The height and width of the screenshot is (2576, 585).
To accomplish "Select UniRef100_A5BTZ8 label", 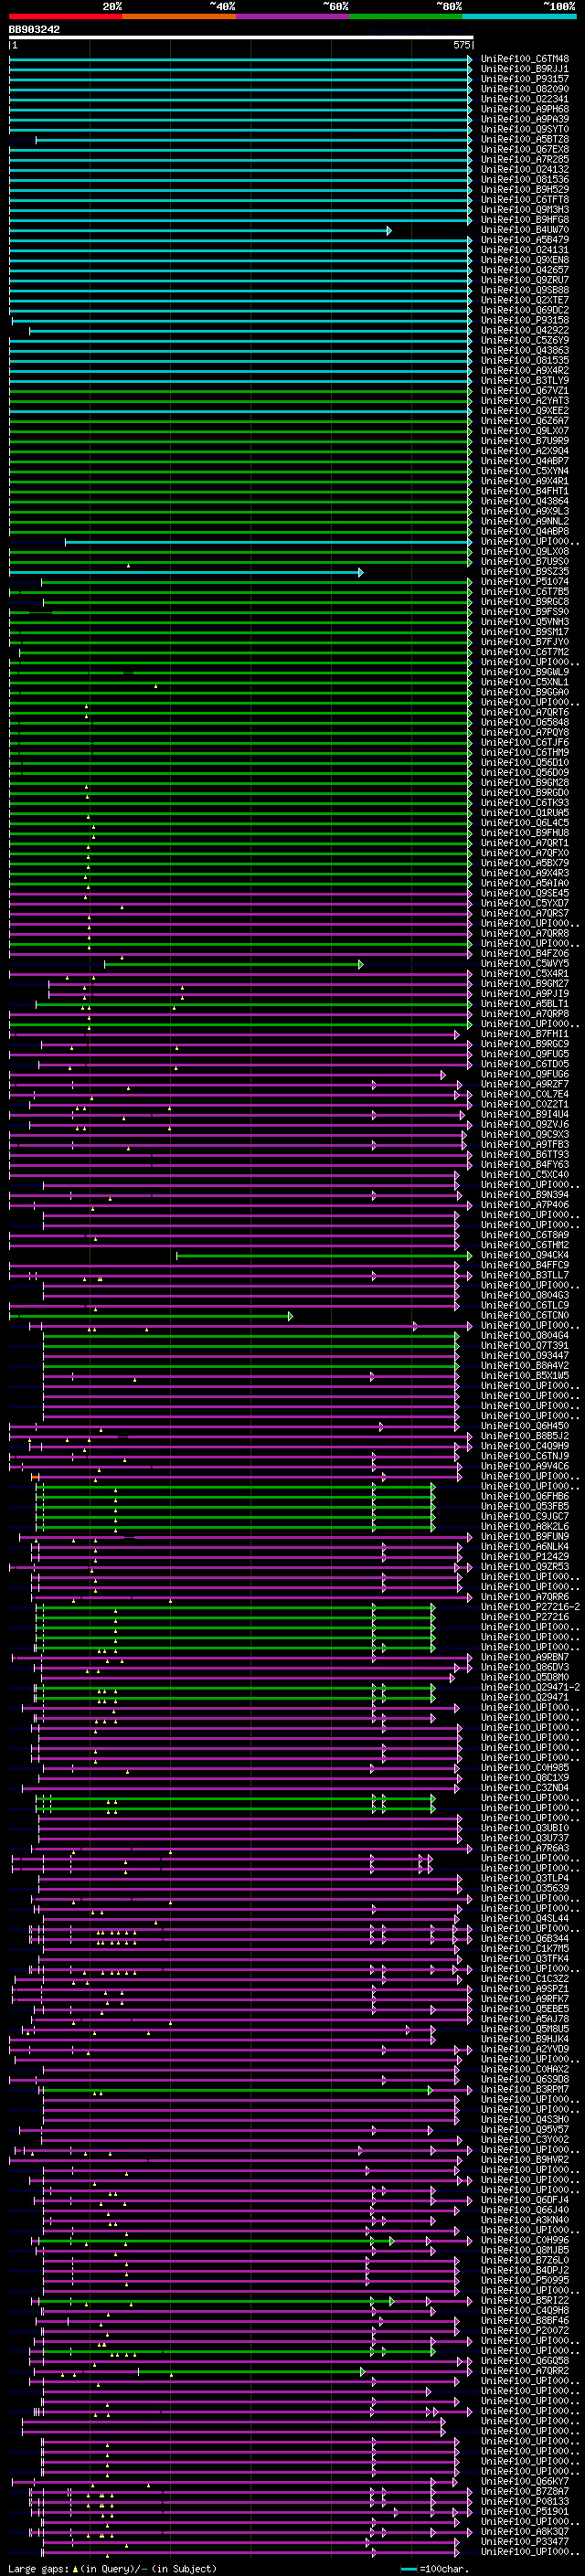I will coord(525,139).
